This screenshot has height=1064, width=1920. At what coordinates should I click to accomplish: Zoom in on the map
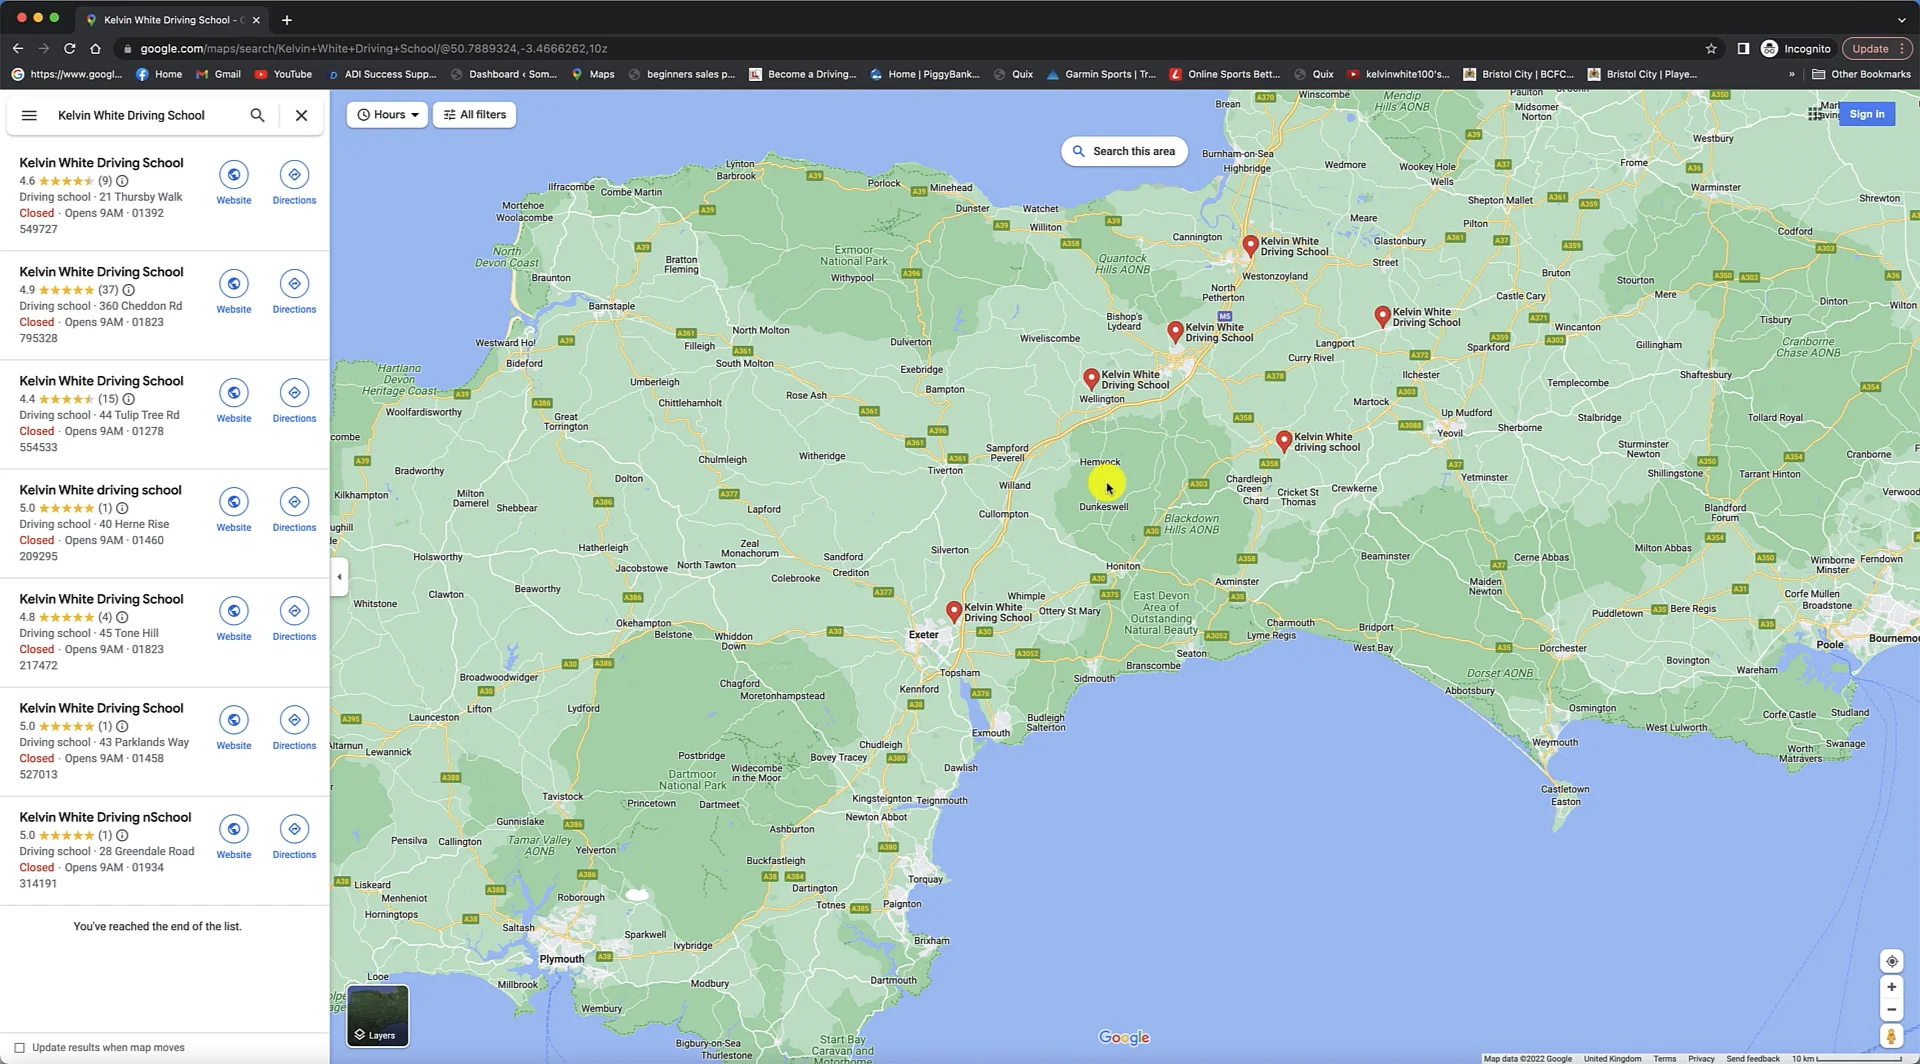coord(1891,987)
